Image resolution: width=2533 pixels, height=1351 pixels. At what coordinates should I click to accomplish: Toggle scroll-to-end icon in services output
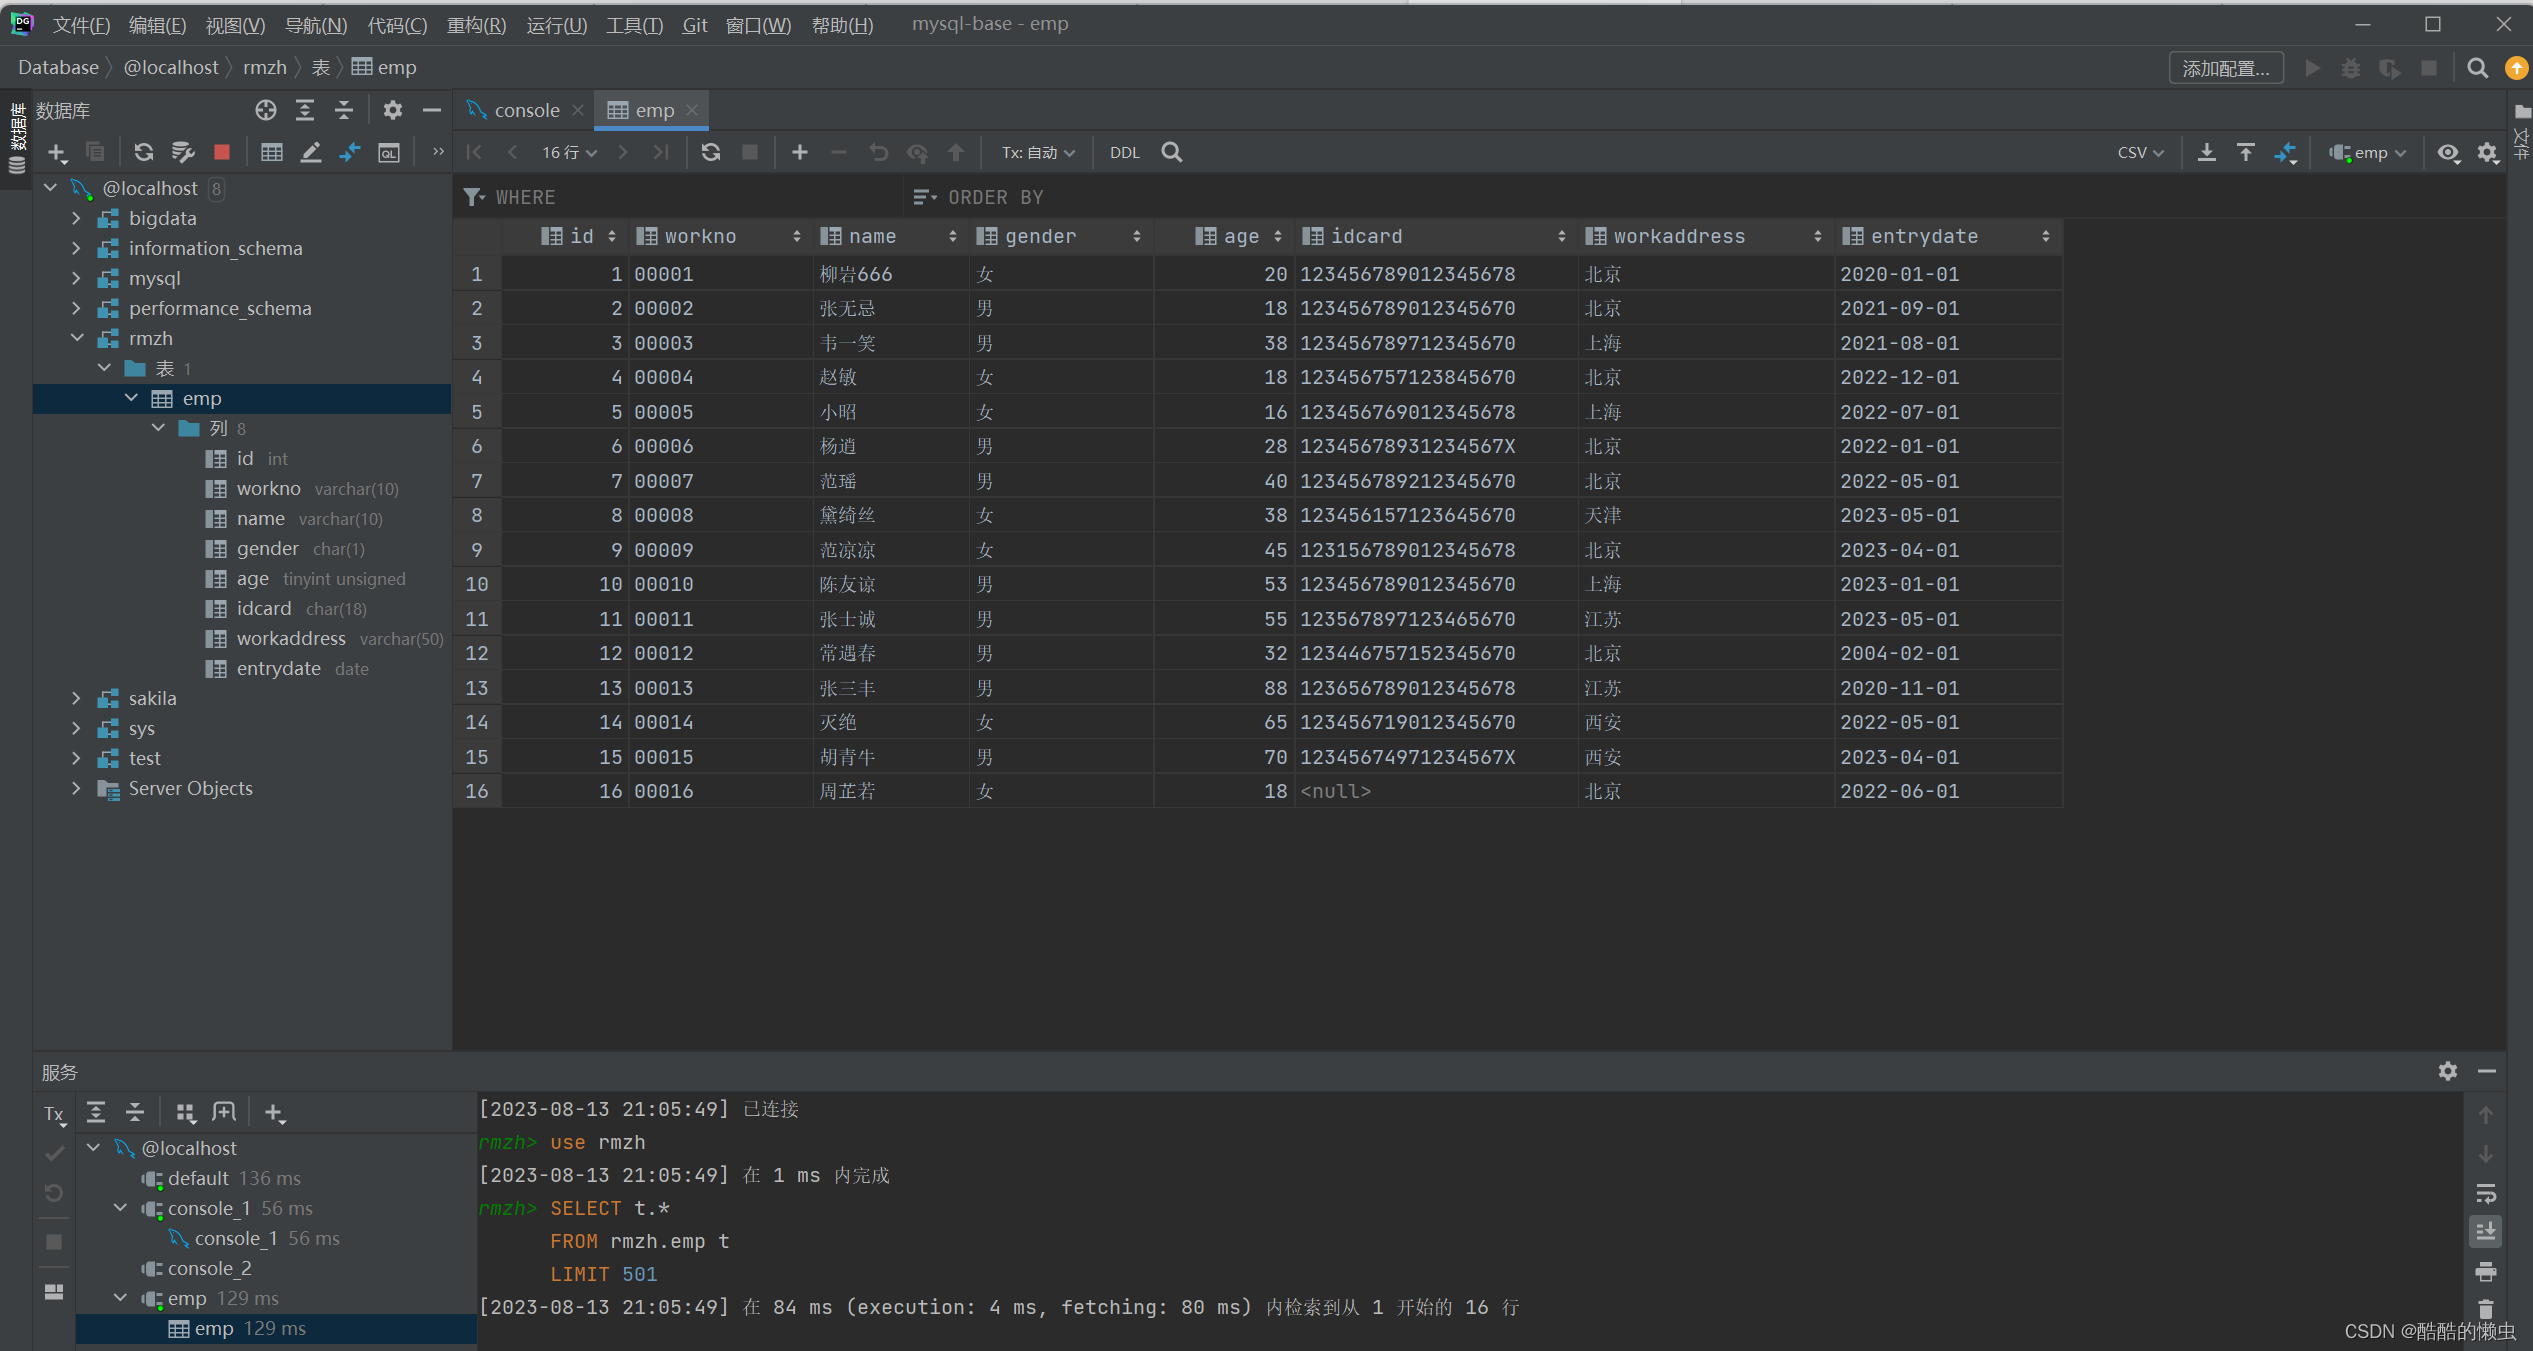(x=2486, y=1232)
